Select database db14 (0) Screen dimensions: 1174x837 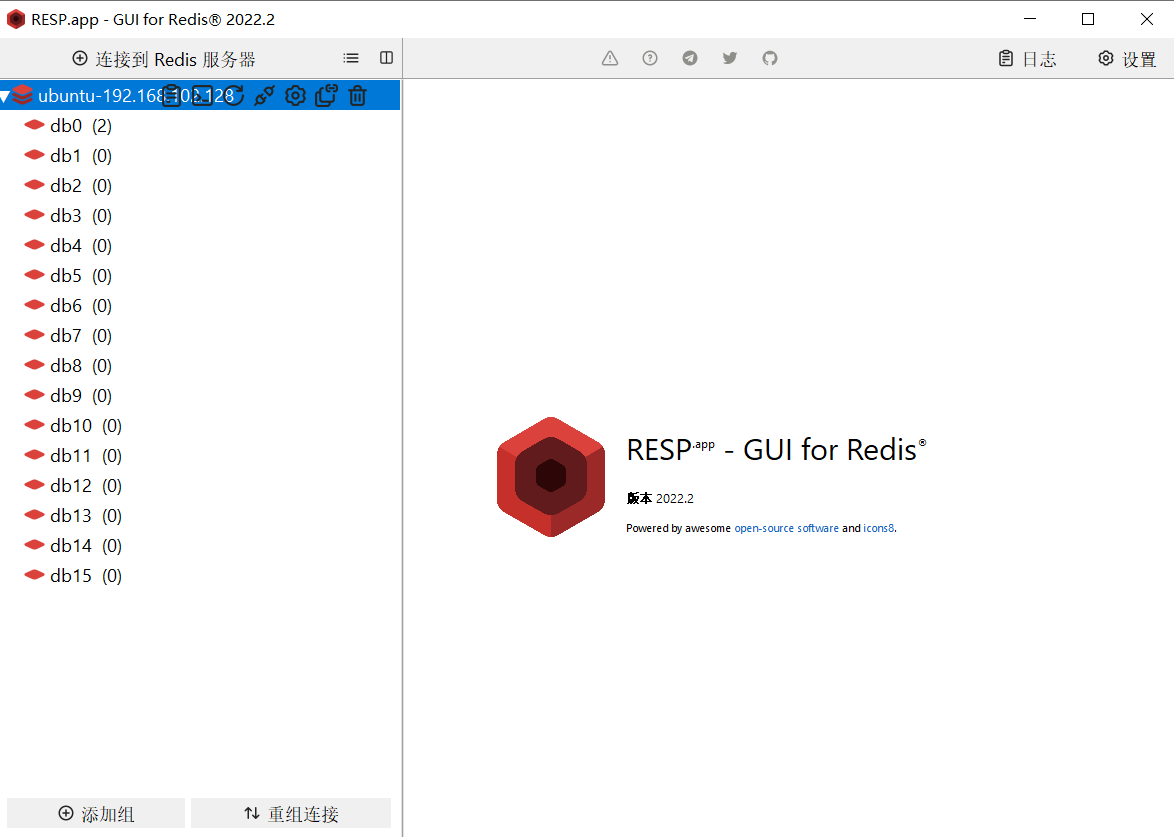click(200, 546)
